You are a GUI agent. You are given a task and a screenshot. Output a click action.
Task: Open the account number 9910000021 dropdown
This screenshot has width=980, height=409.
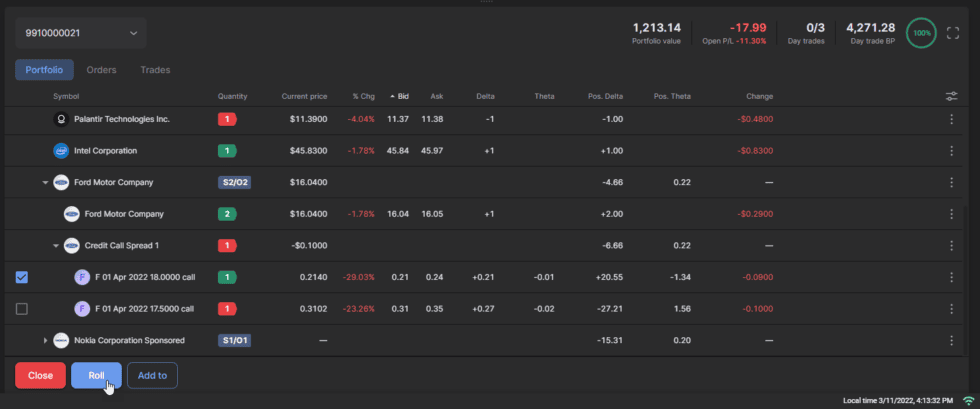pos(81,33)
